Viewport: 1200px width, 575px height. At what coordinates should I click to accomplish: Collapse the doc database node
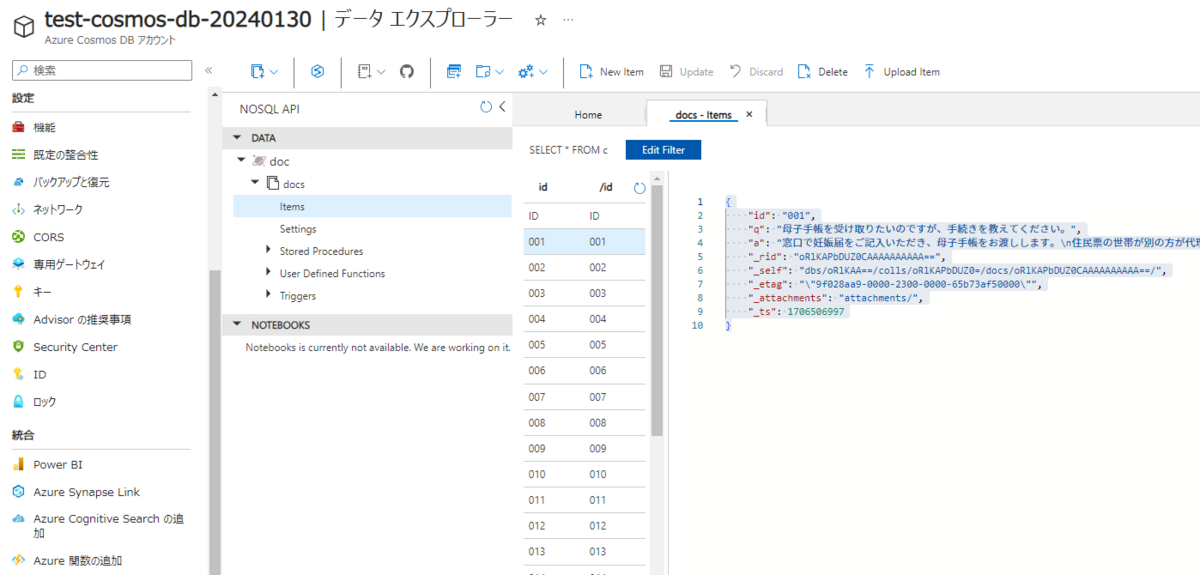(x=241, y=160)
